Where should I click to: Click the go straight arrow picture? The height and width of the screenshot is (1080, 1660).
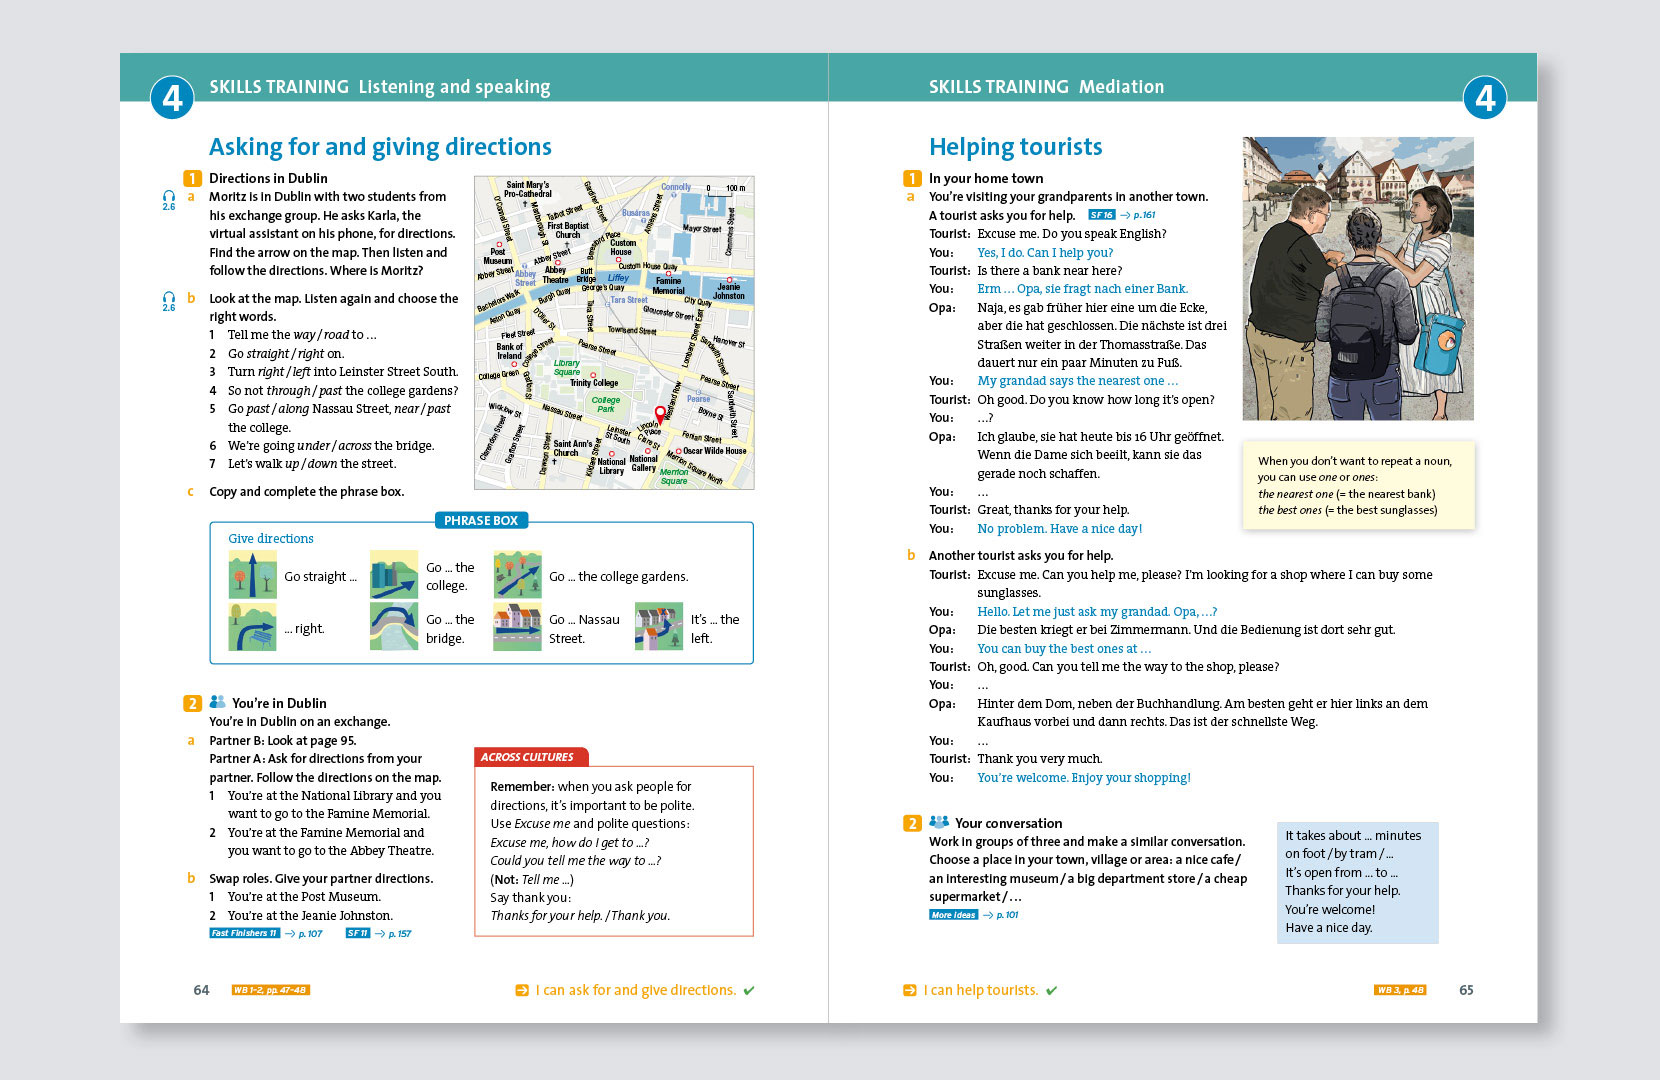coord(252,575)
